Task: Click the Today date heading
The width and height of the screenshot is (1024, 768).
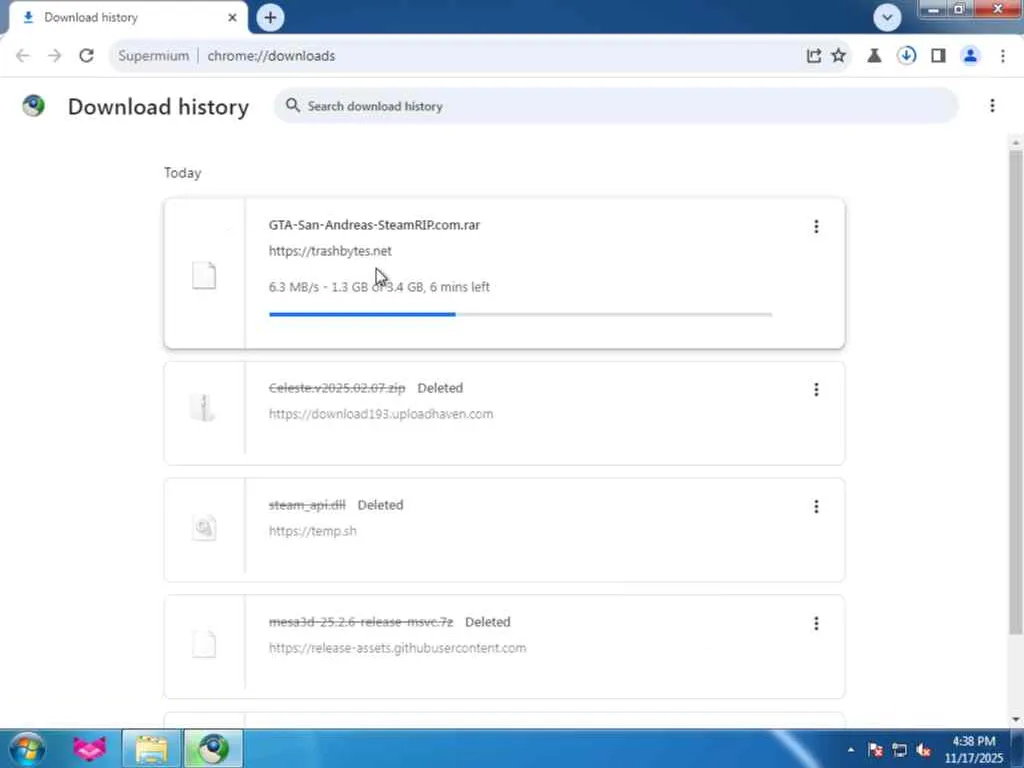Action: [x=182, y=173]
